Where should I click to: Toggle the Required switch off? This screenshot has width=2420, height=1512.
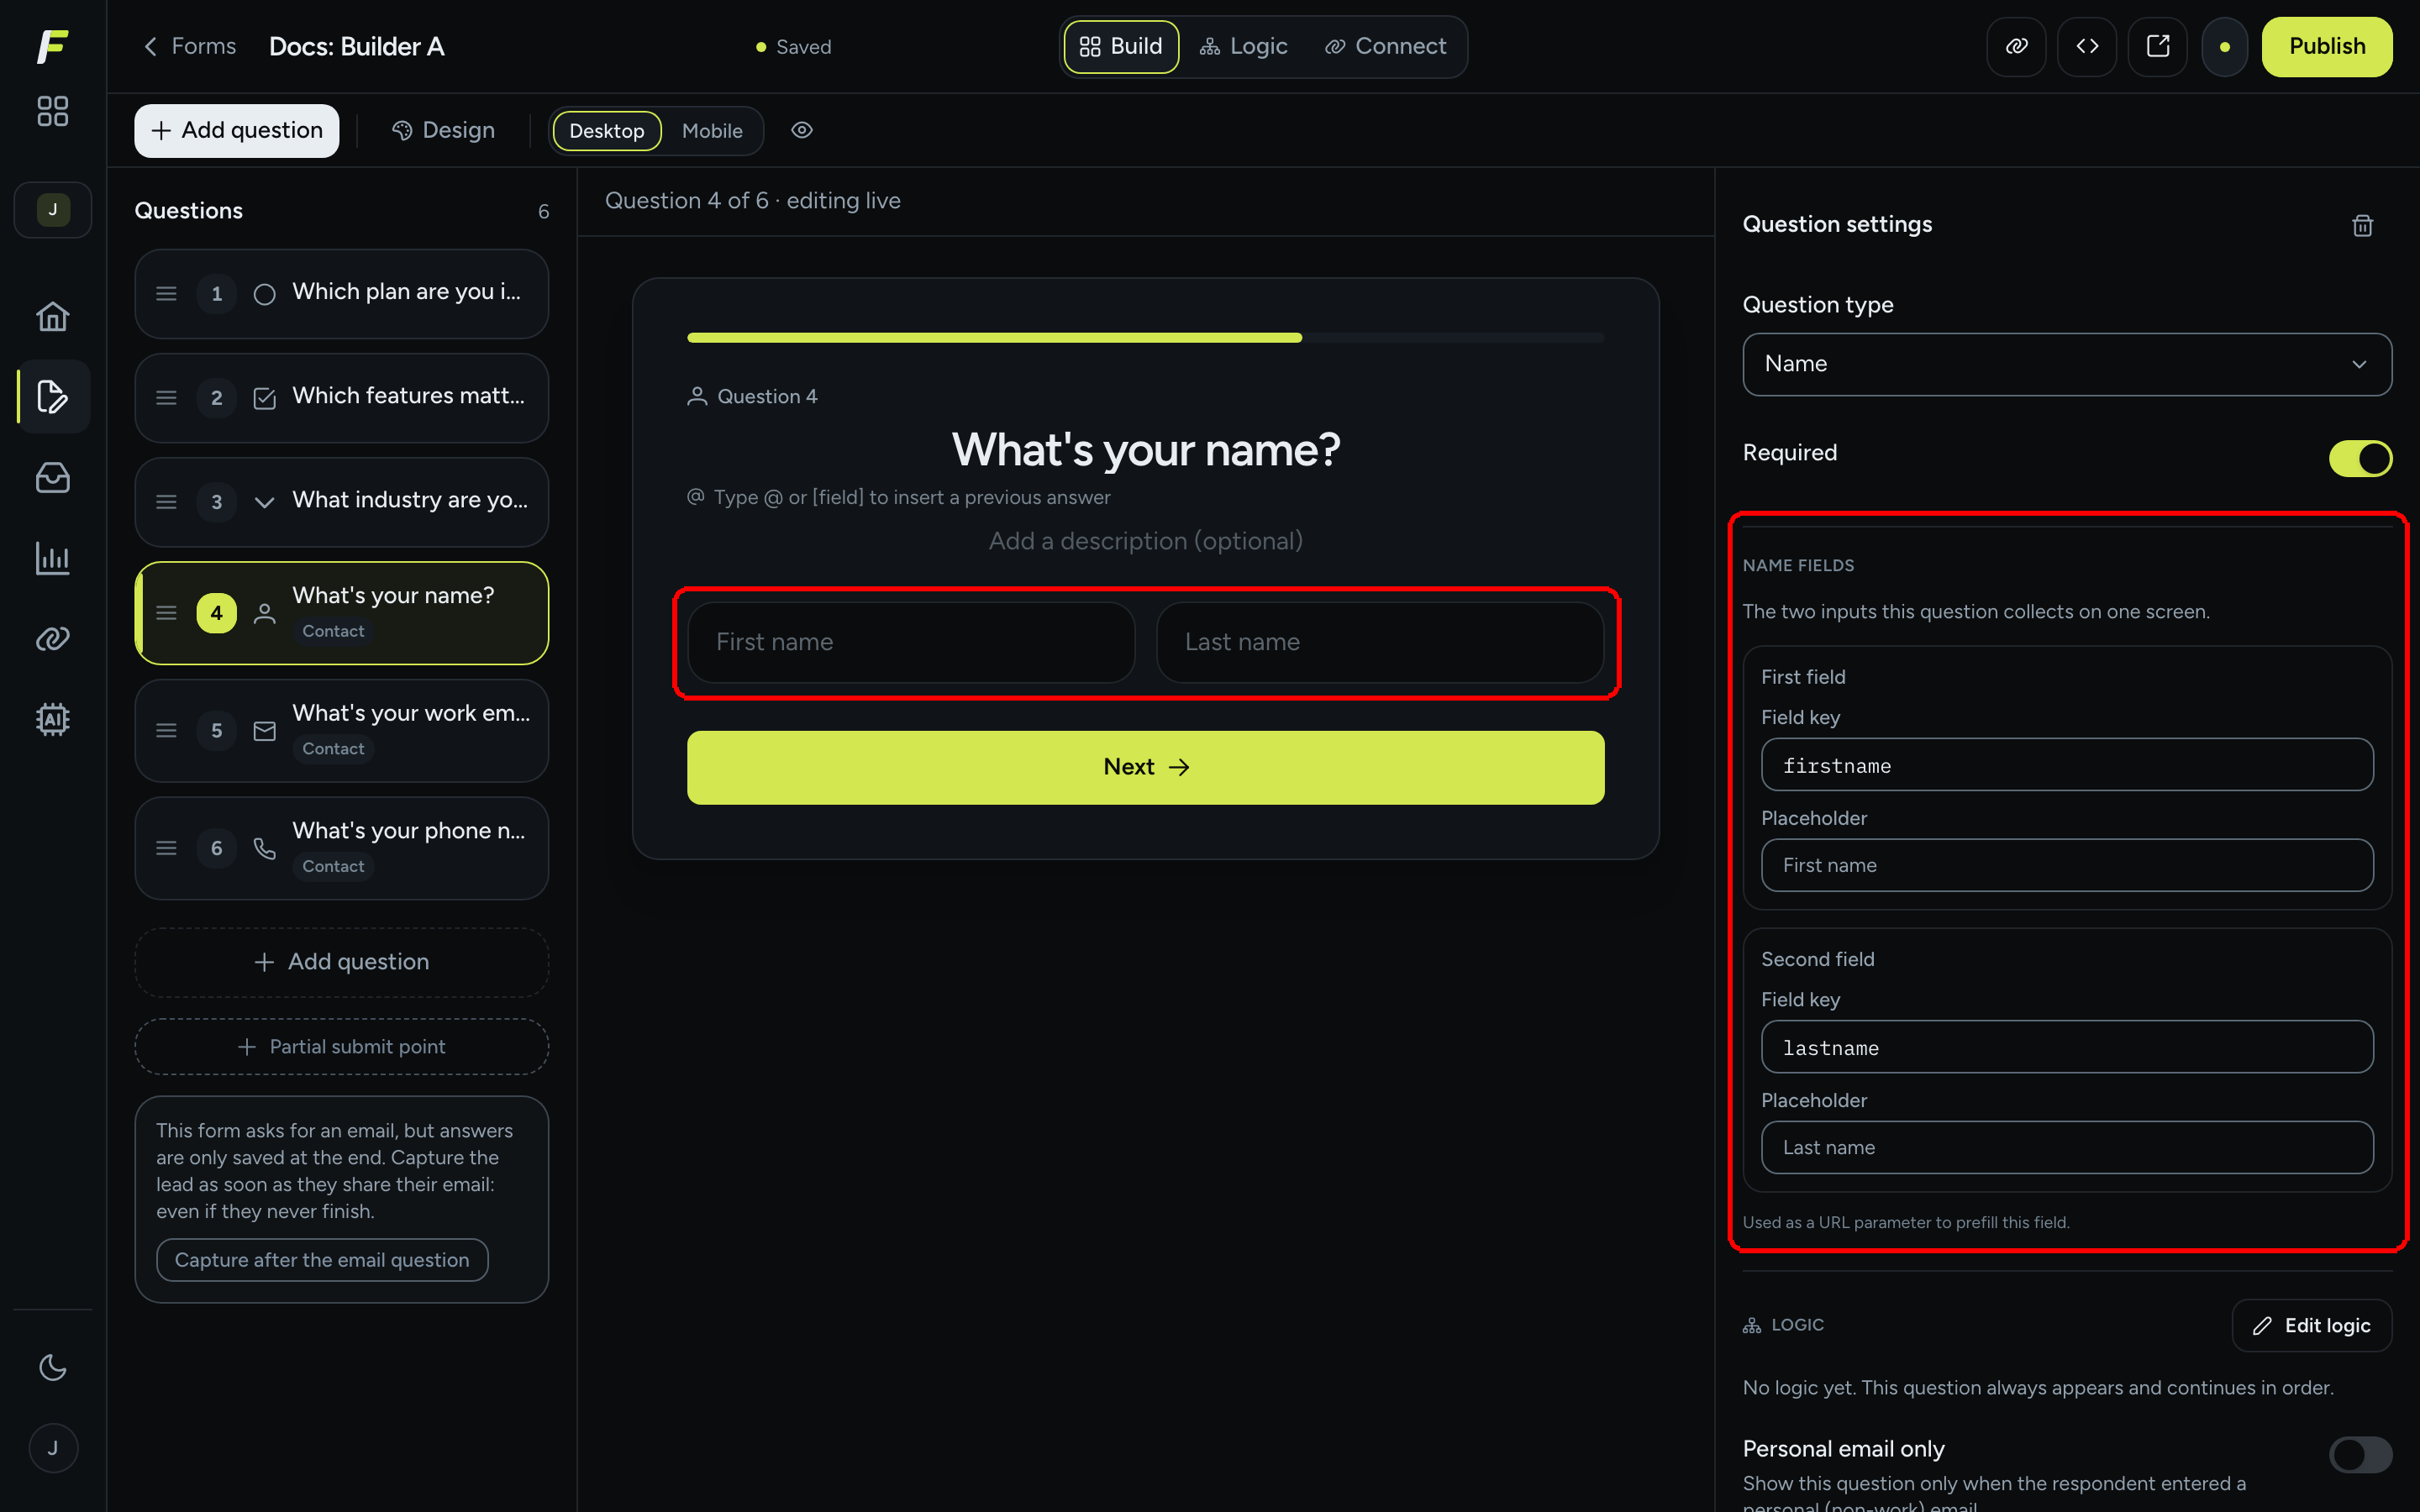click(x=2360, y=459)
